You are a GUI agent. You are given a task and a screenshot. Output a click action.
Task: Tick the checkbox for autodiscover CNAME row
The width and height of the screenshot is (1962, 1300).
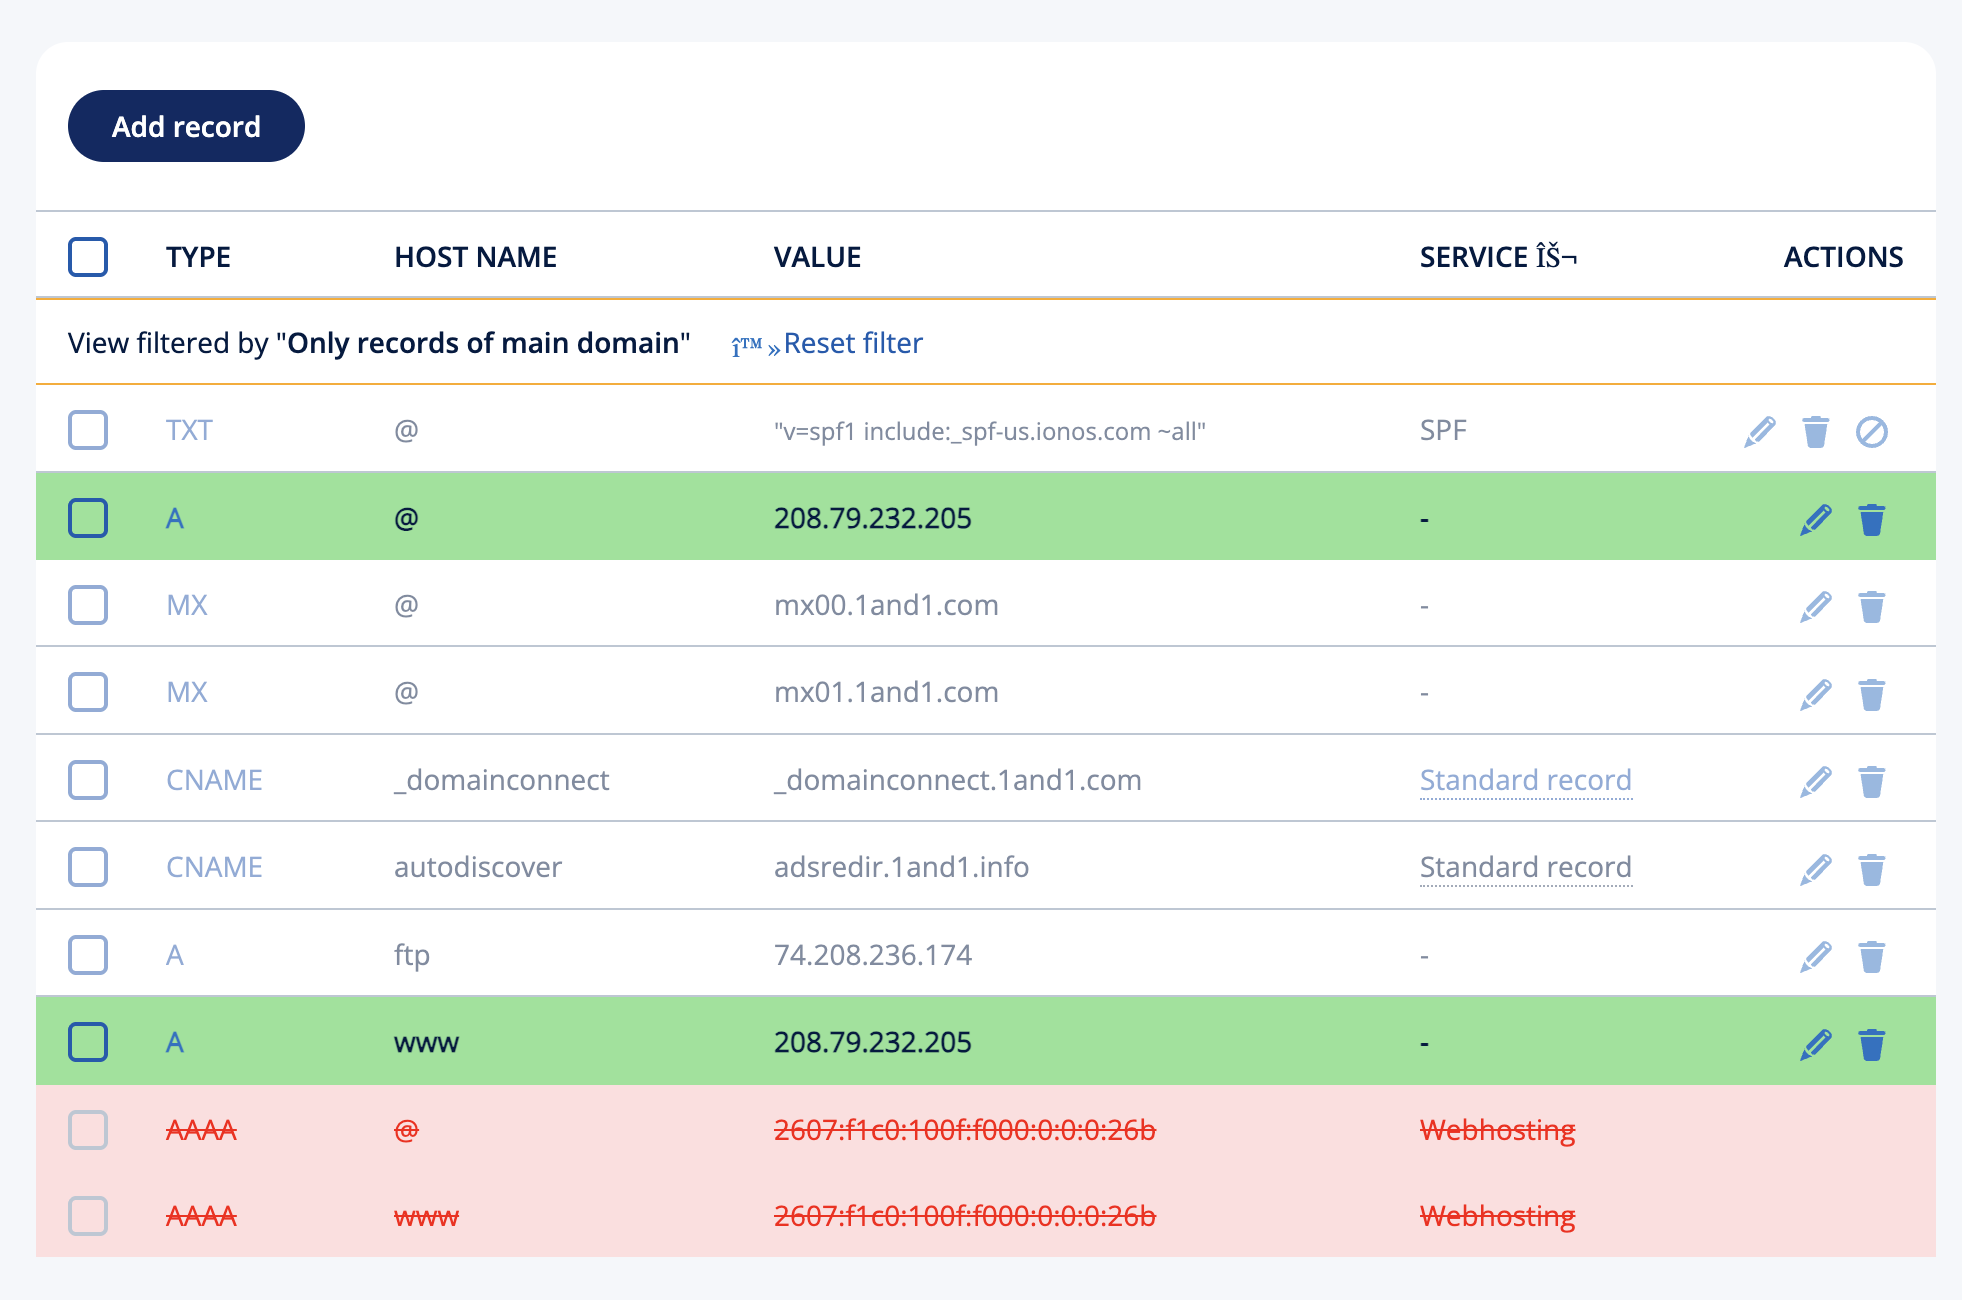pos(88,867)
